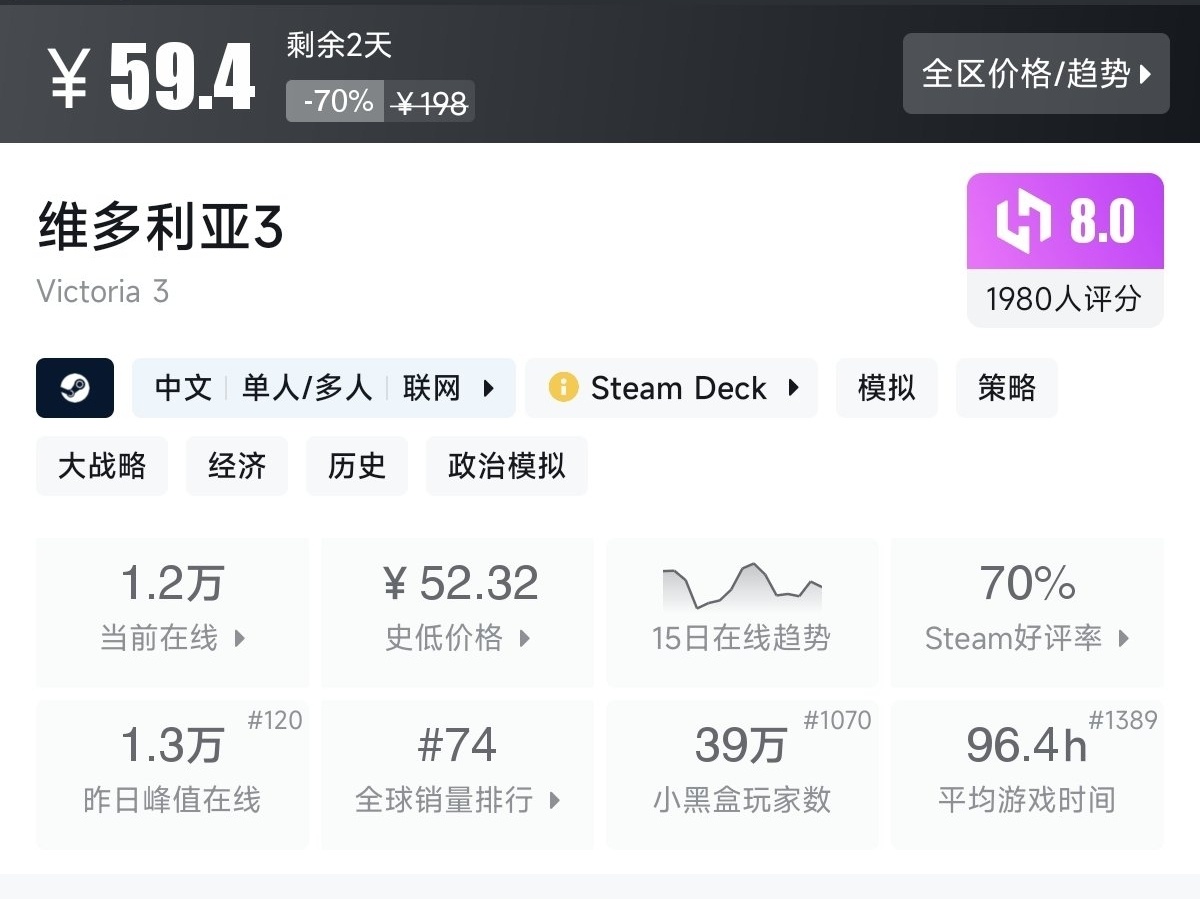Screen dimensions: 1200x899
Task: Select the 政治模拟 tag
Action: [506, 466]
